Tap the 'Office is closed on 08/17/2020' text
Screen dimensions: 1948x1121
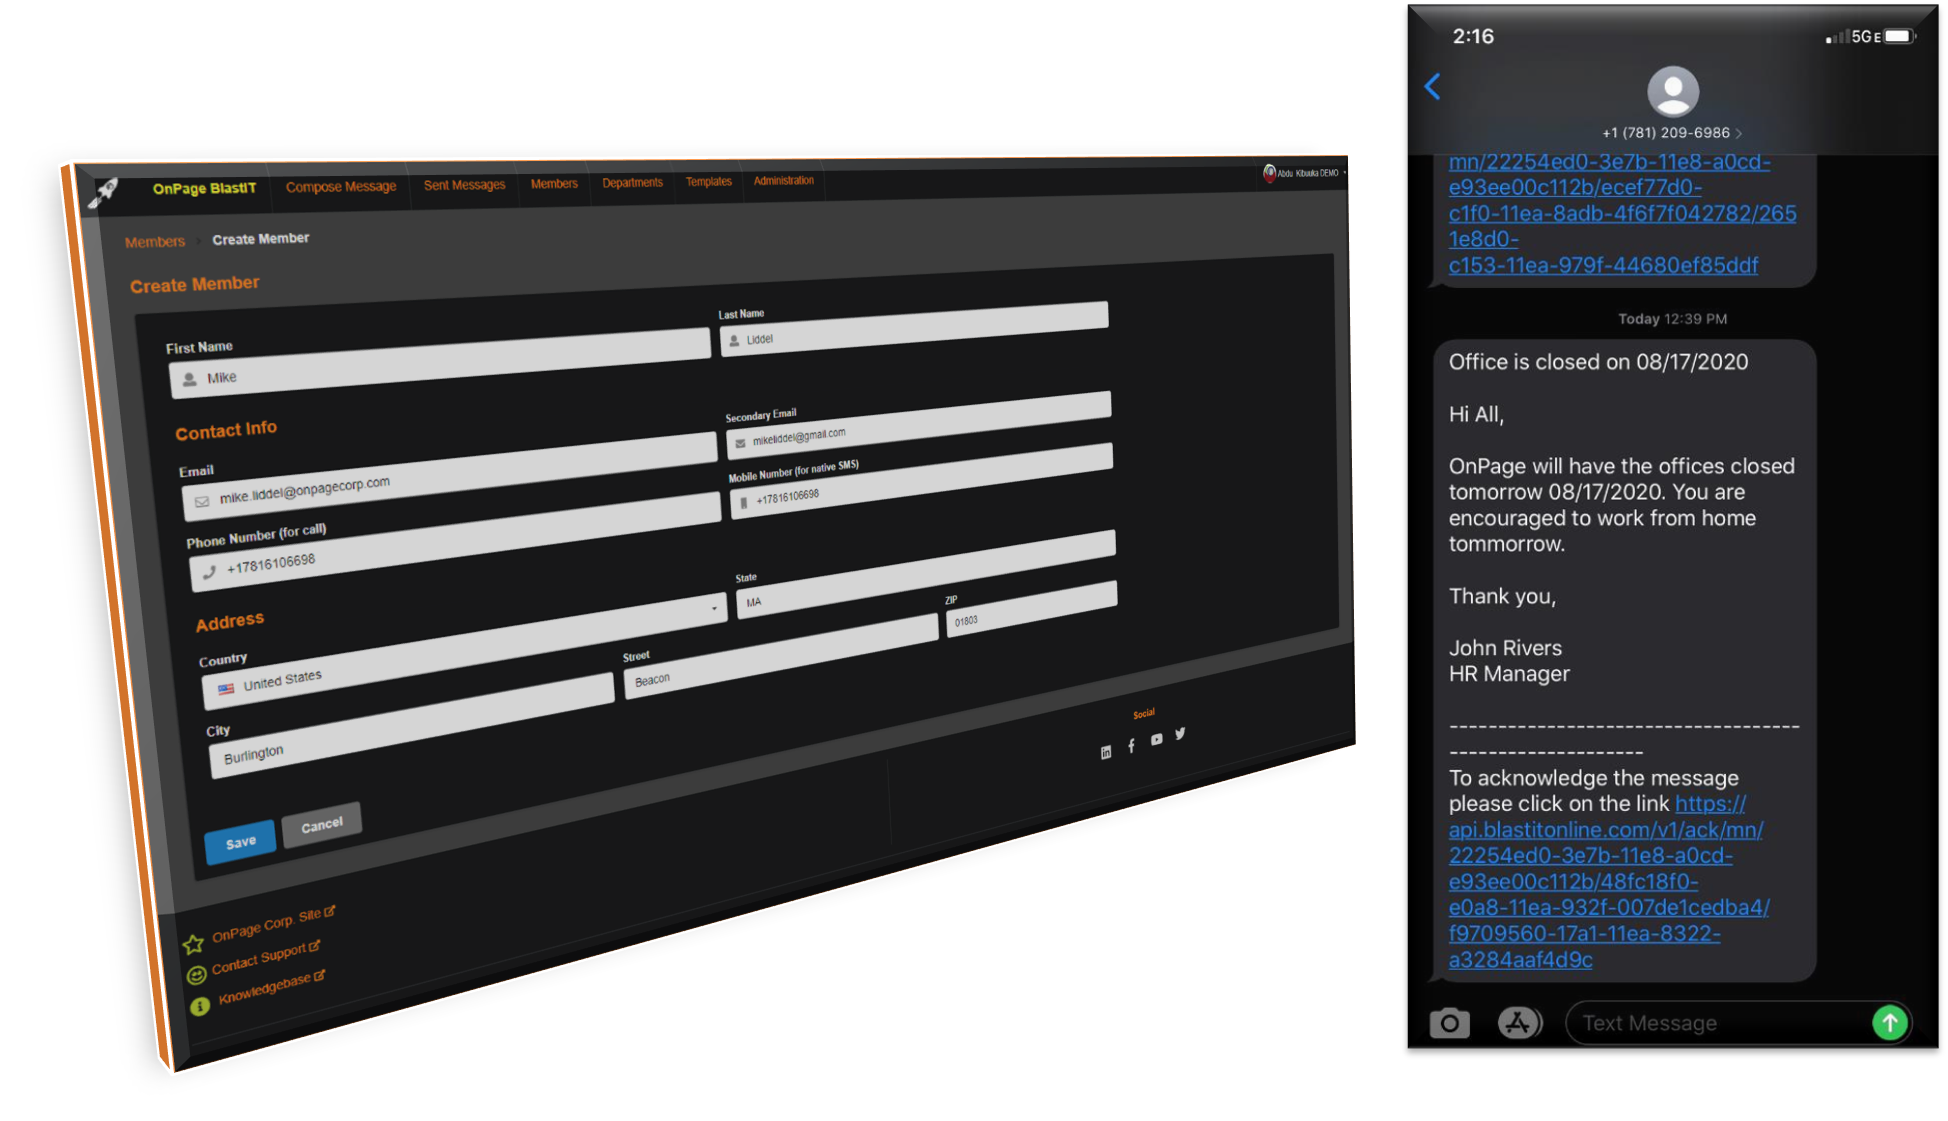[x=1598, y=361]
